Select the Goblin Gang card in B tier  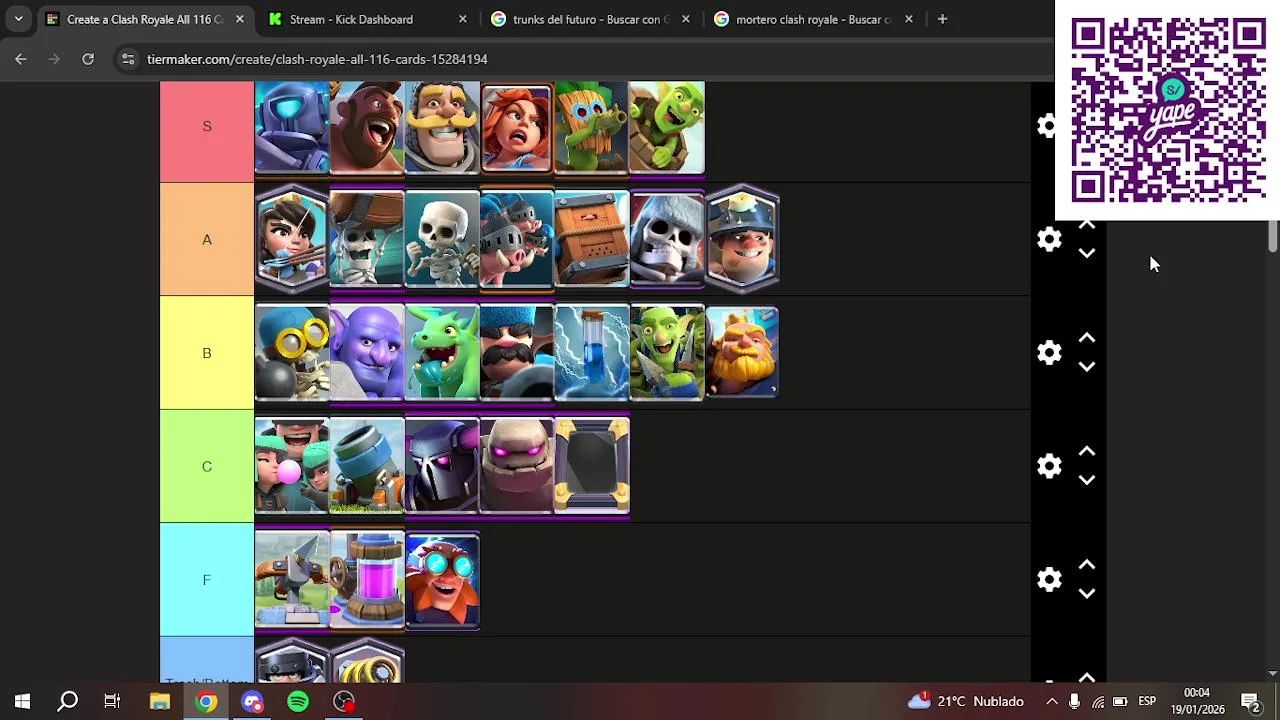(667, 352)
